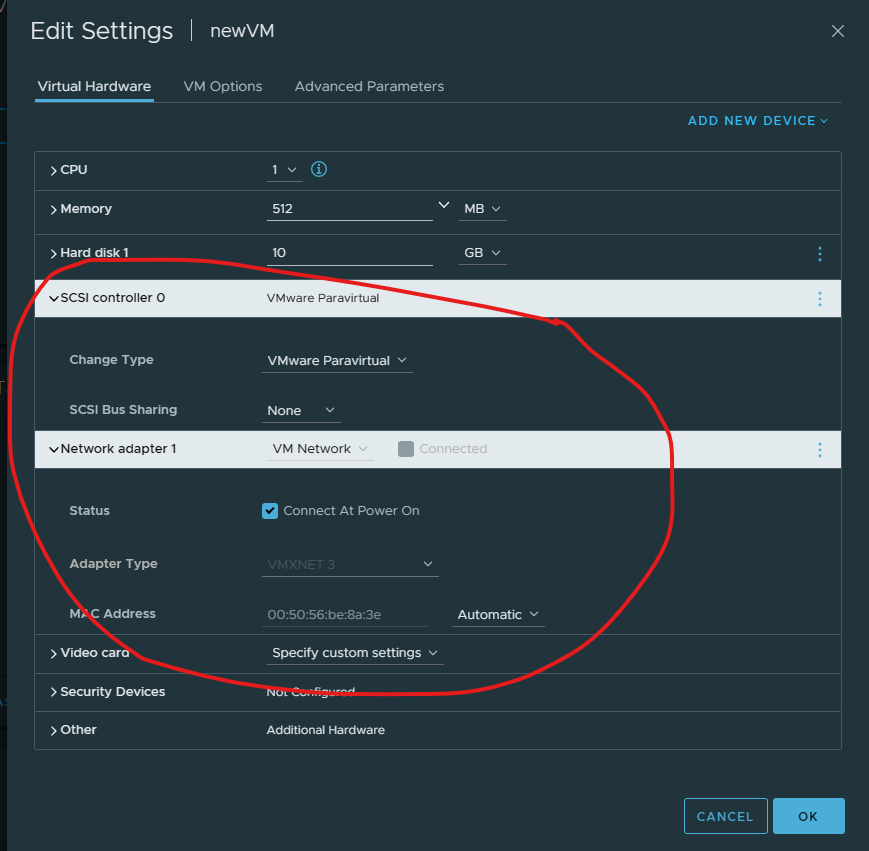Expand the CPU section
This screenshot has height=851, width=869.
[54, 171]
